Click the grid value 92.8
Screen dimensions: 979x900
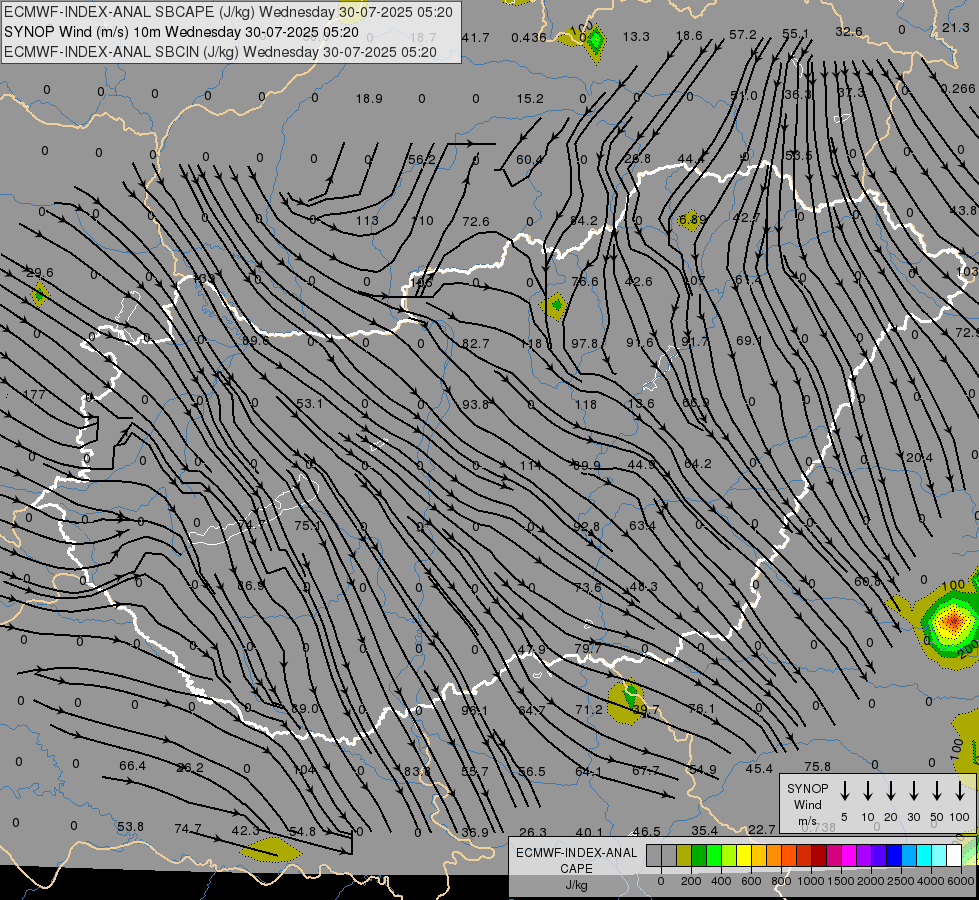coord(587,526)
